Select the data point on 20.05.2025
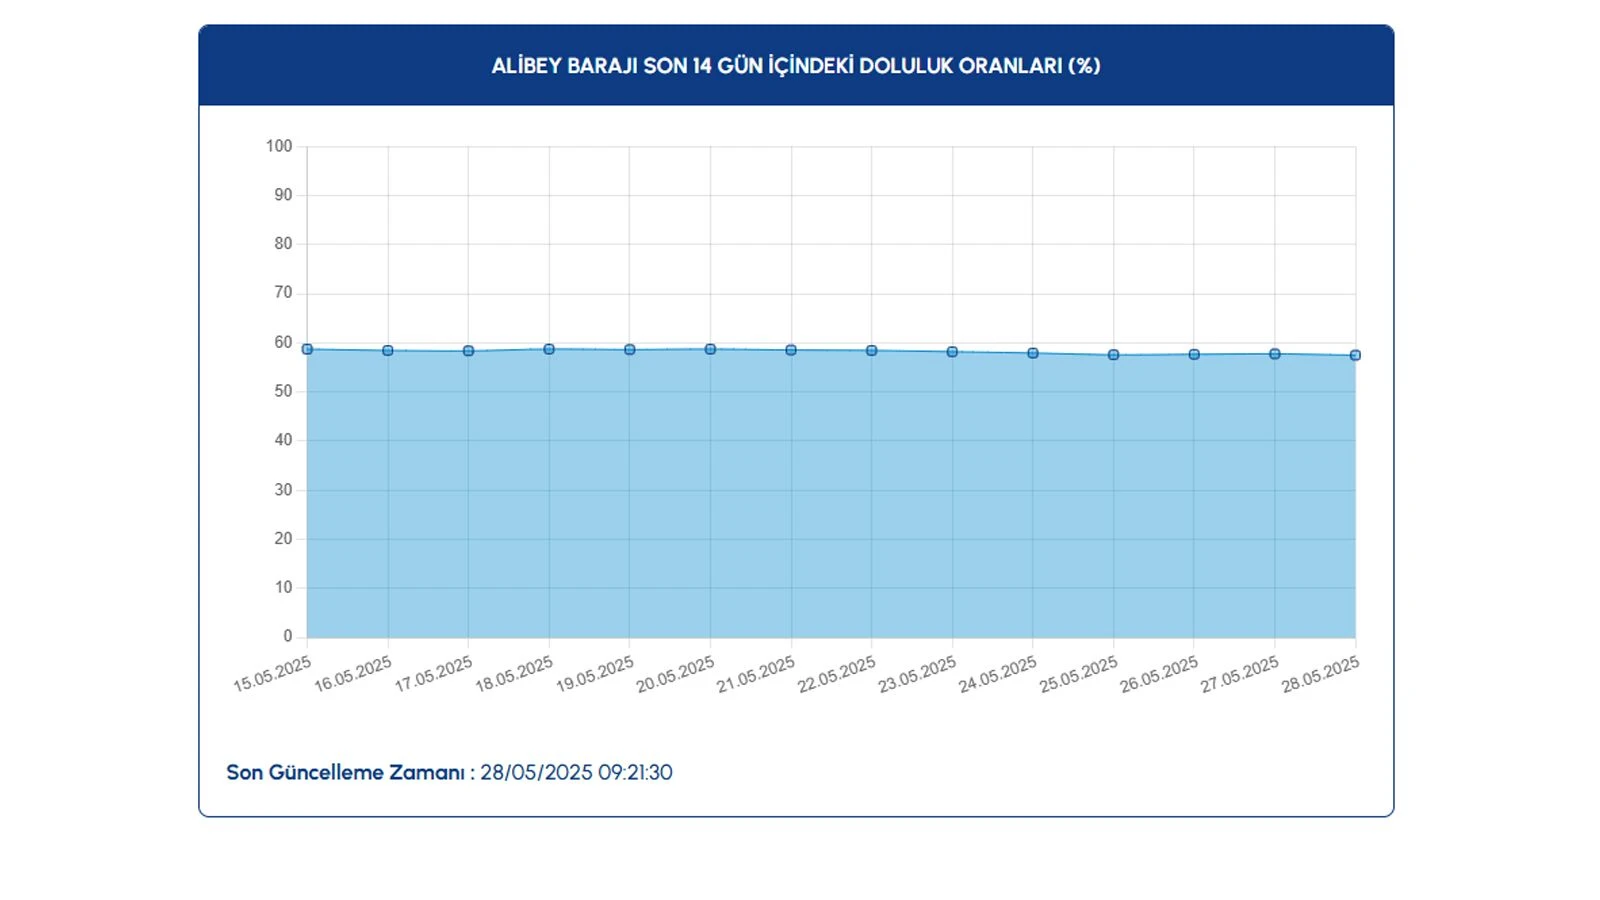The height and width of the screenshot is (900, 1600). pos(710,349)
